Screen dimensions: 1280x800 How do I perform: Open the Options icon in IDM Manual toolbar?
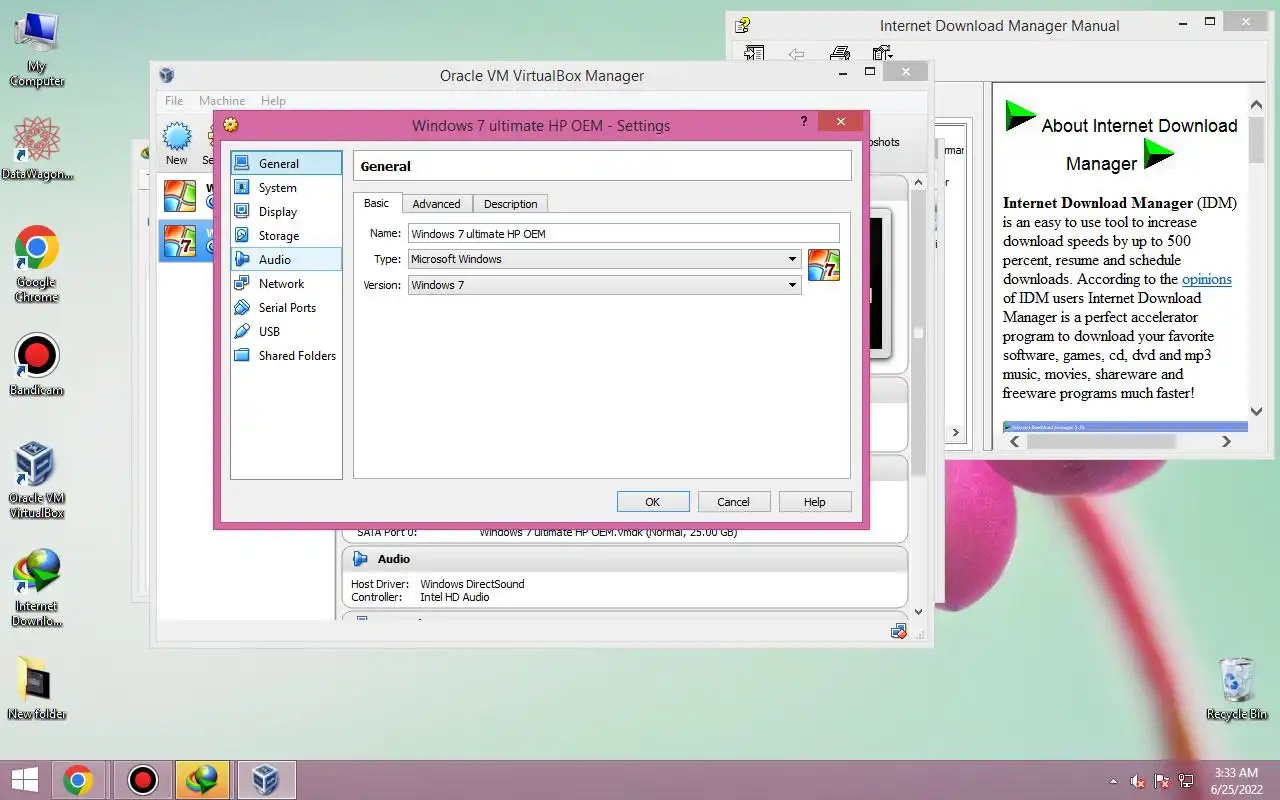pos(883,53)
